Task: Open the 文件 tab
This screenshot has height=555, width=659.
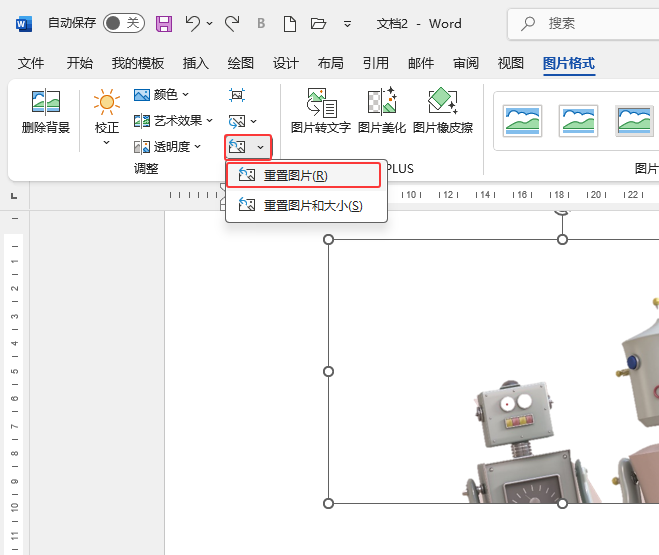Action: click(x=31, y=63)
